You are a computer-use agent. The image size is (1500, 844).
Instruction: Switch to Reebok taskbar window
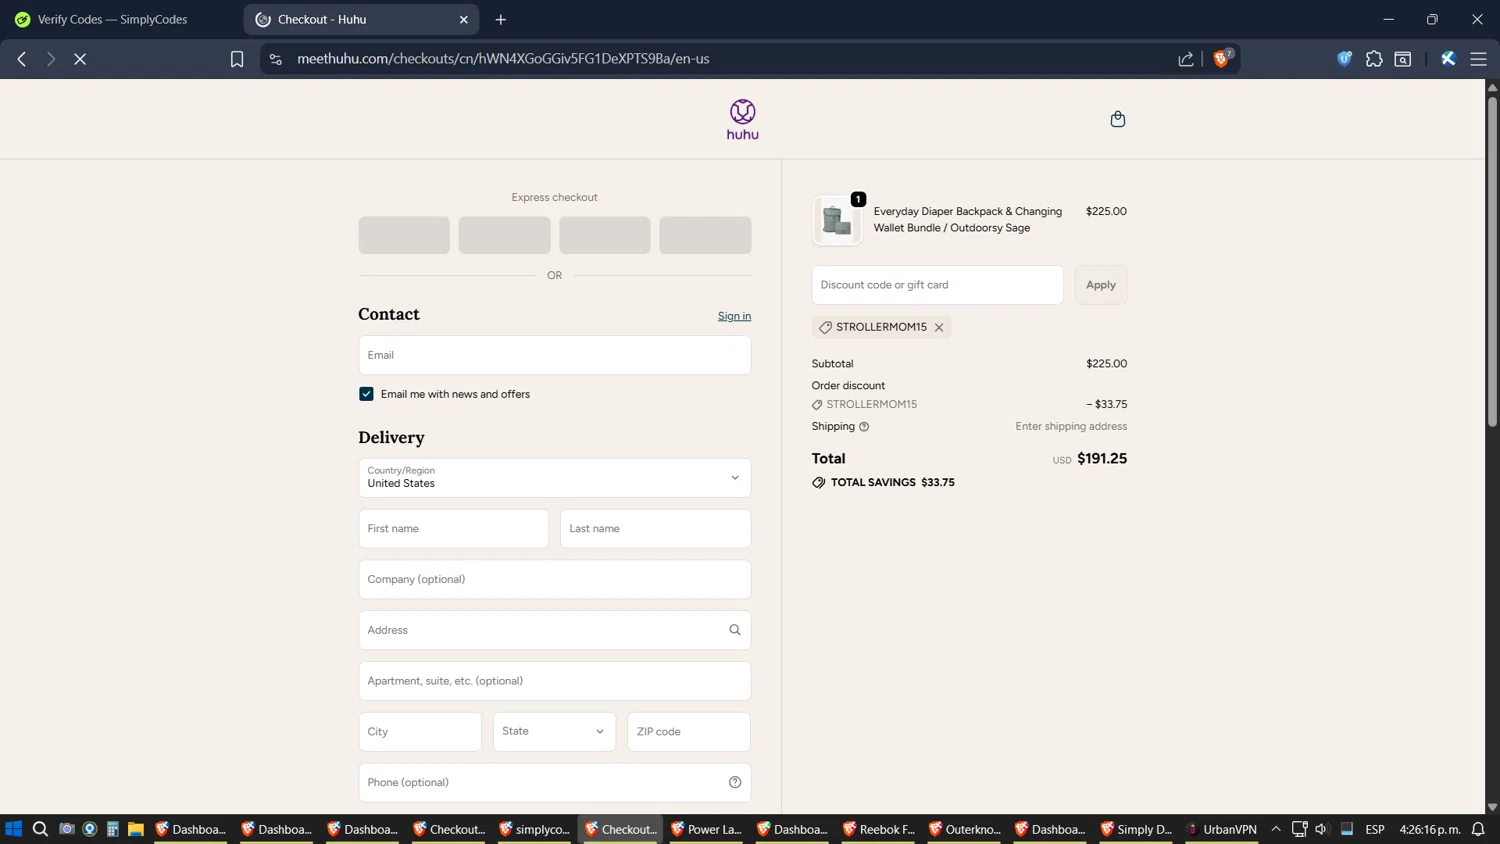[879, 829]
